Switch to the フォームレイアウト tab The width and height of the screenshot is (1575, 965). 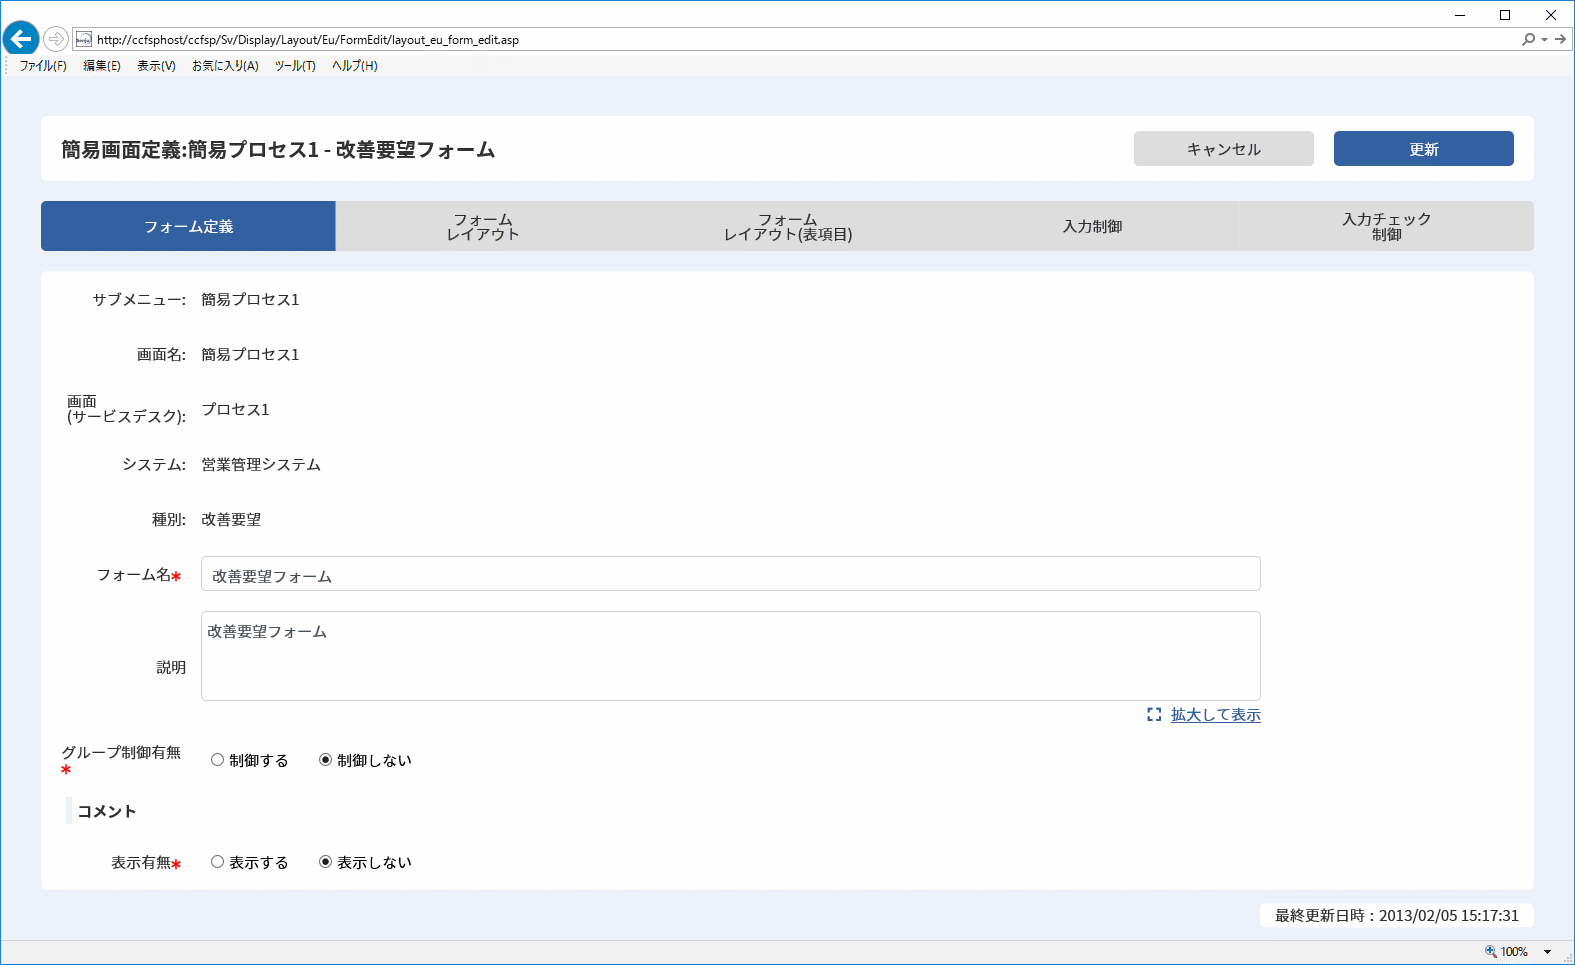[x=483, y=226]
